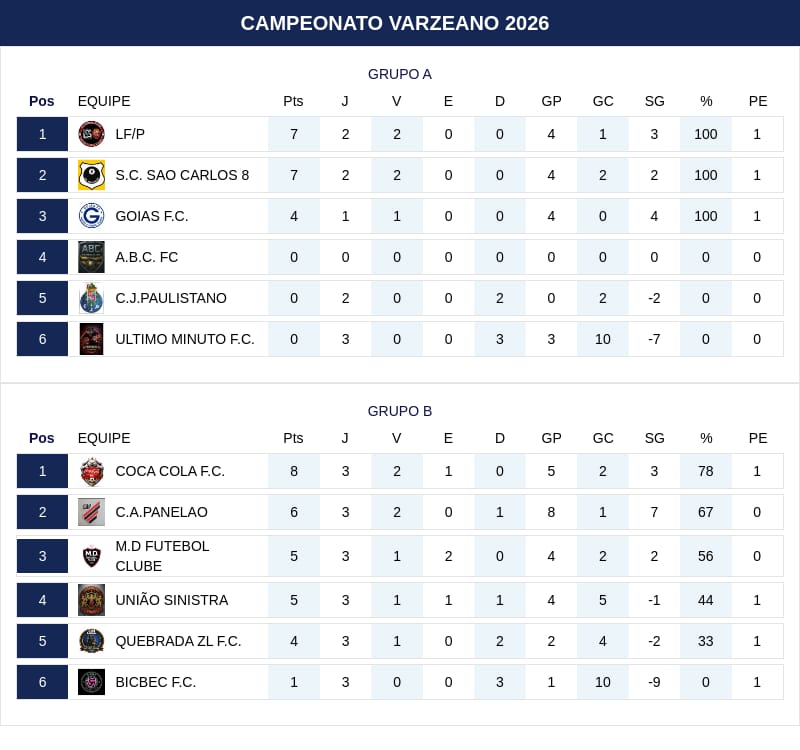Open the Goias F.C. team name link

(x=152, y=216)
